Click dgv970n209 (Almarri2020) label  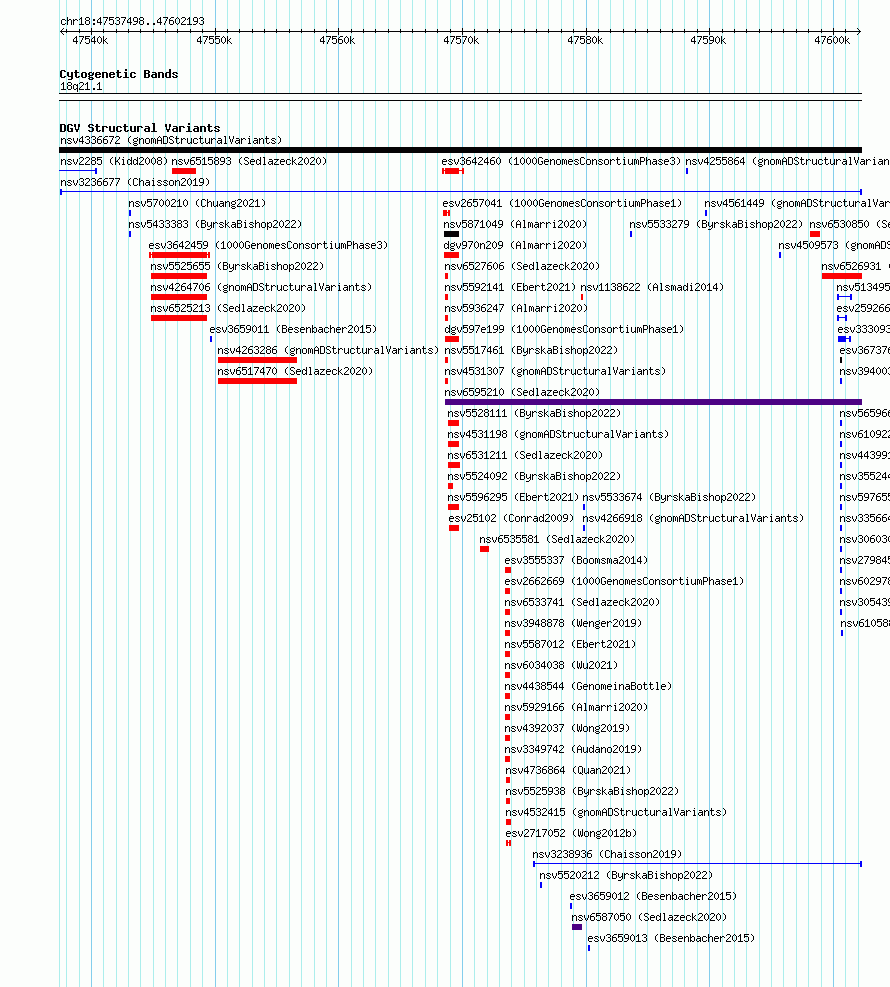(515, 245)
